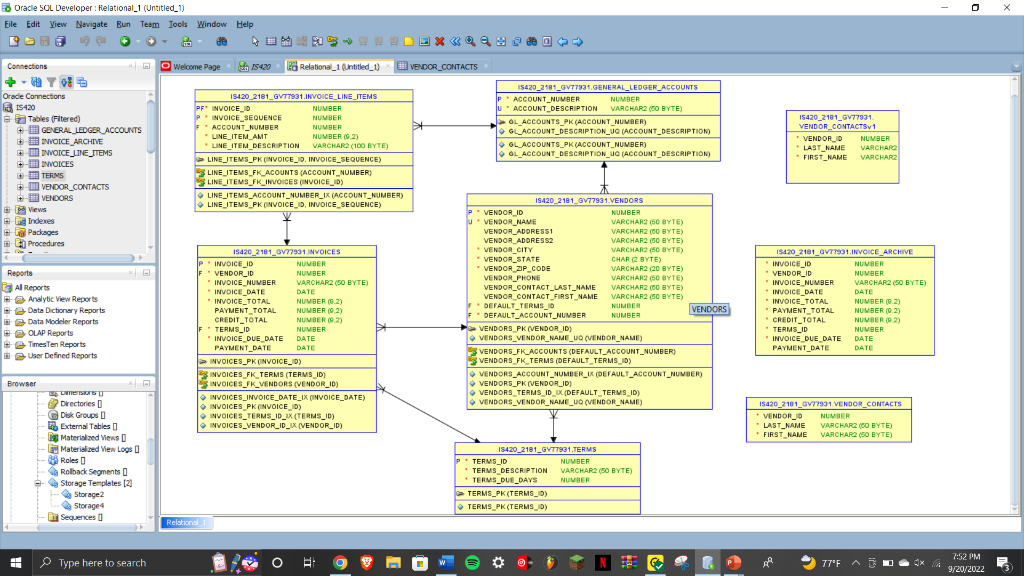
Task: Expand the VENDORS table node
Action: point(20,198)
